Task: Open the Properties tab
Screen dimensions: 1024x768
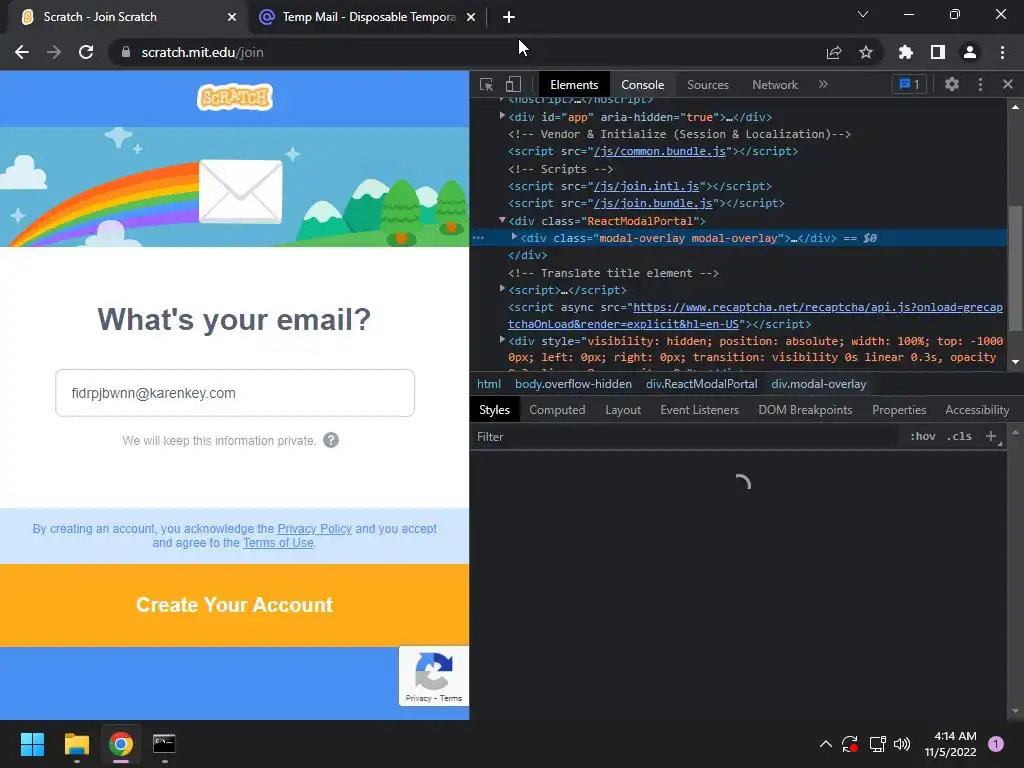Action: pyautogui.click(x=899, y=409)
